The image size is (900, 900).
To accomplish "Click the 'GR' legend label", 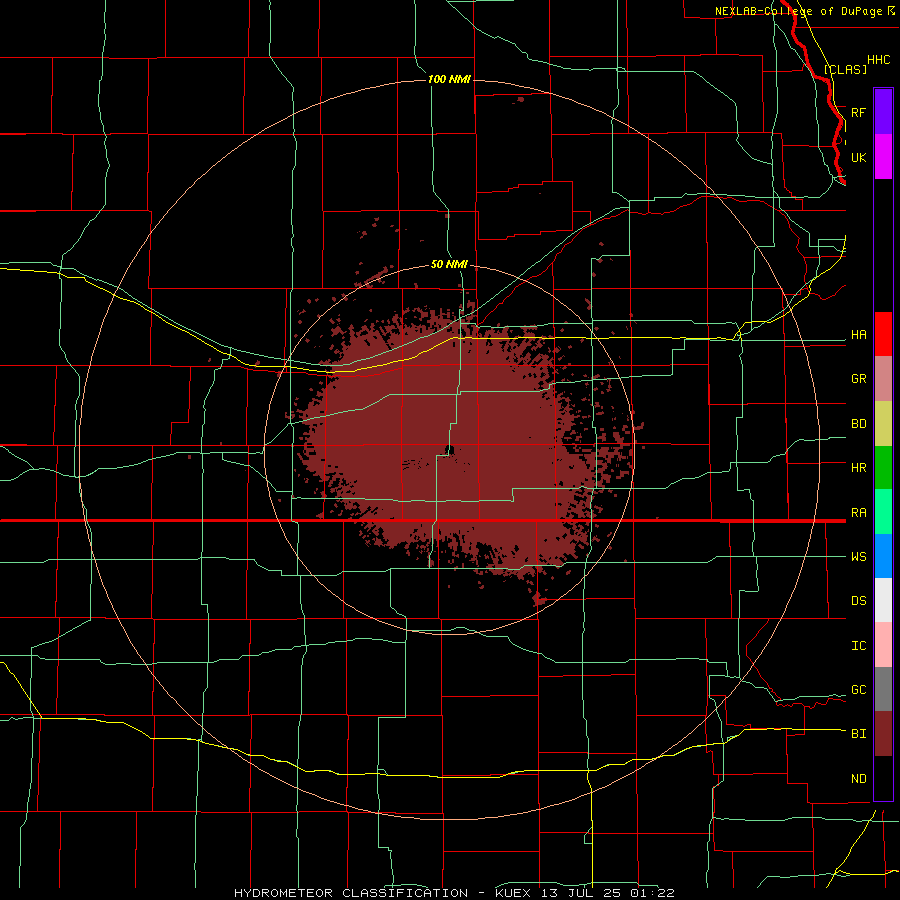I will pyautogui.click(x=858, y=379).
